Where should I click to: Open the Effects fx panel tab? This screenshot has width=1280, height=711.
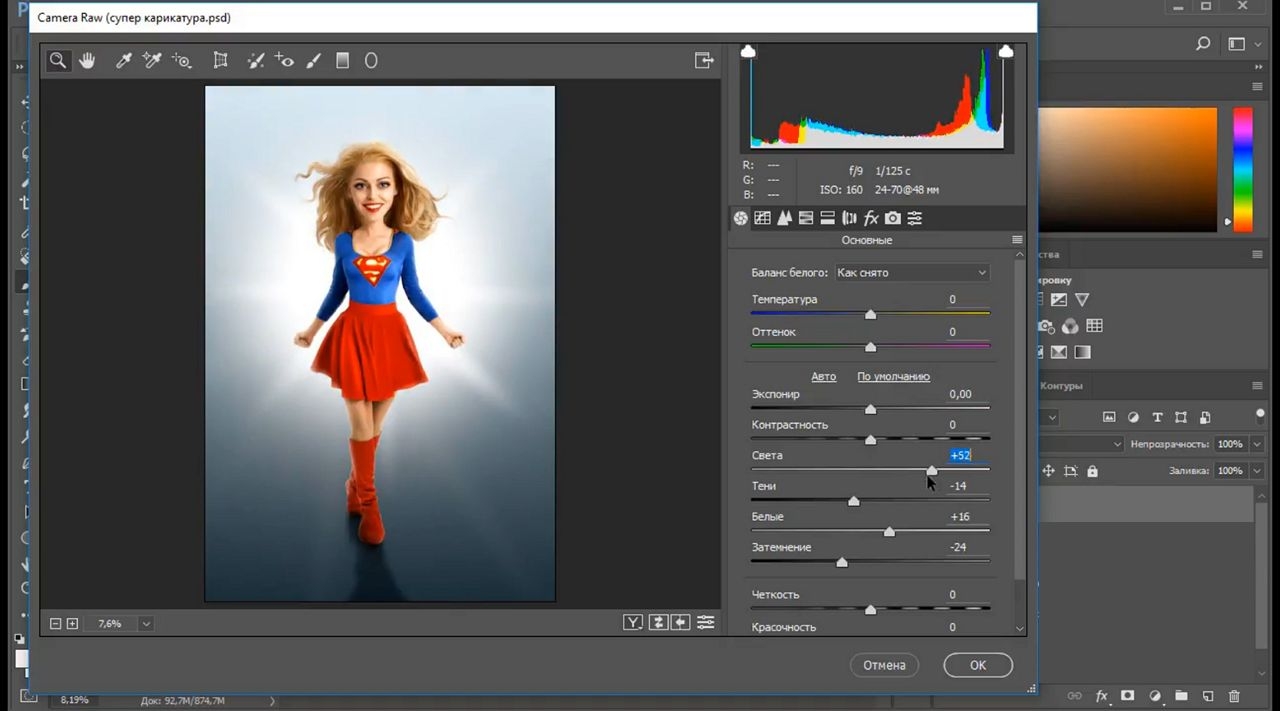click(x=871, y=218)
